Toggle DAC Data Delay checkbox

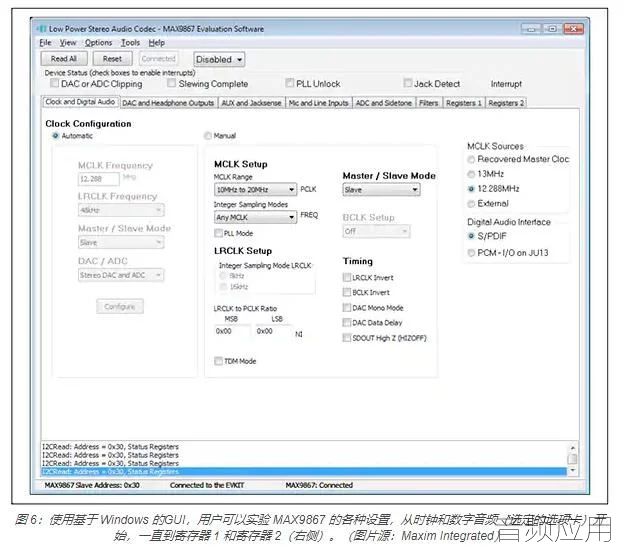pos(347,323)
